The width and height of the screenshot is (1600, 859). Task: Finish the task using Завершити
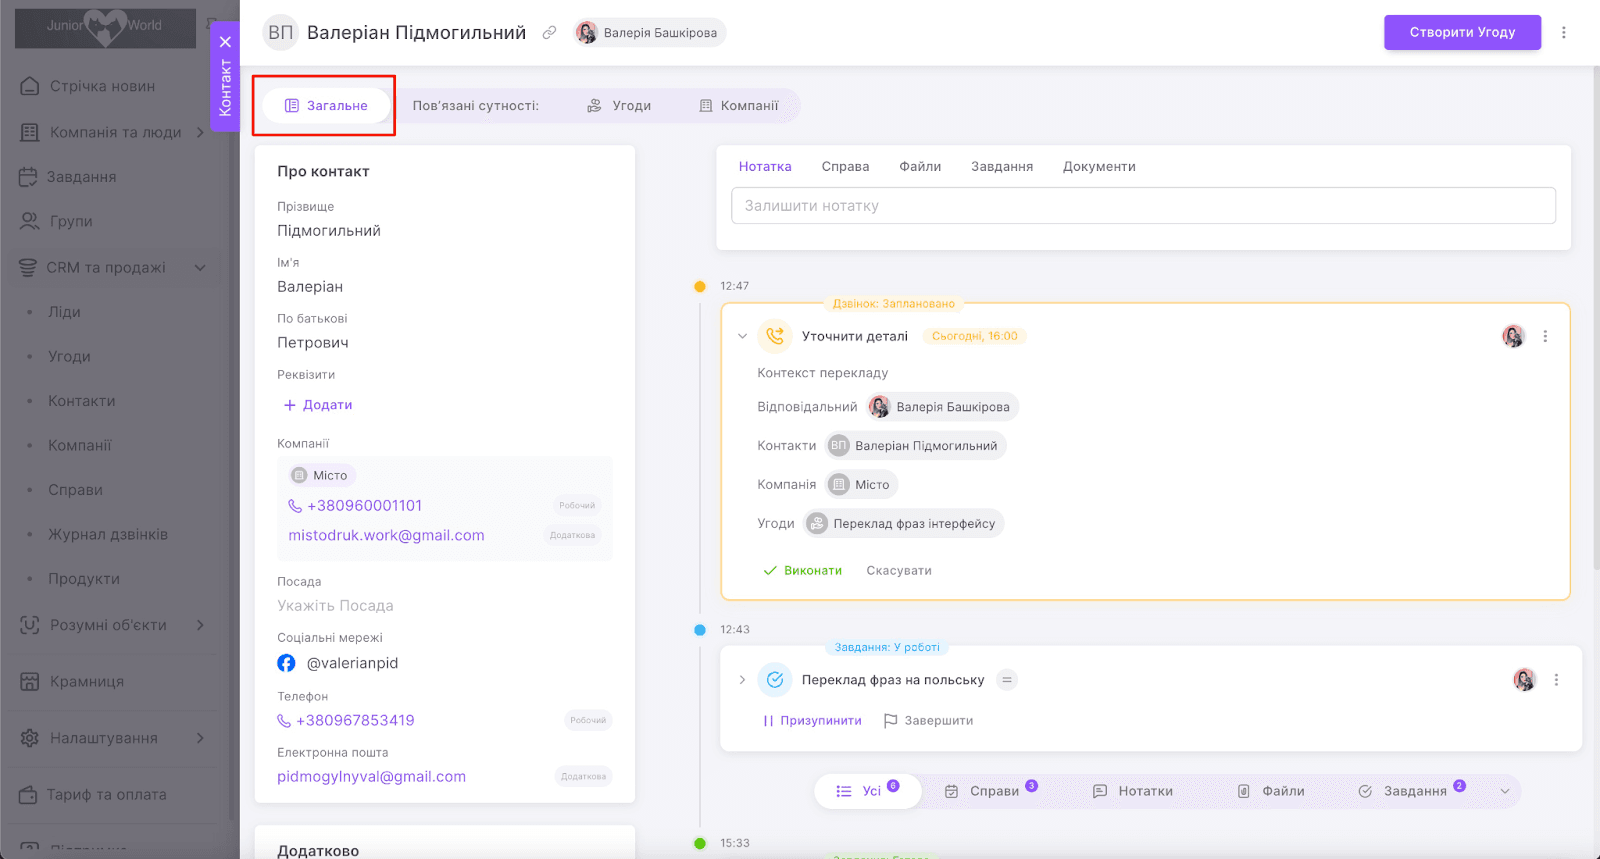pos(928,721)
